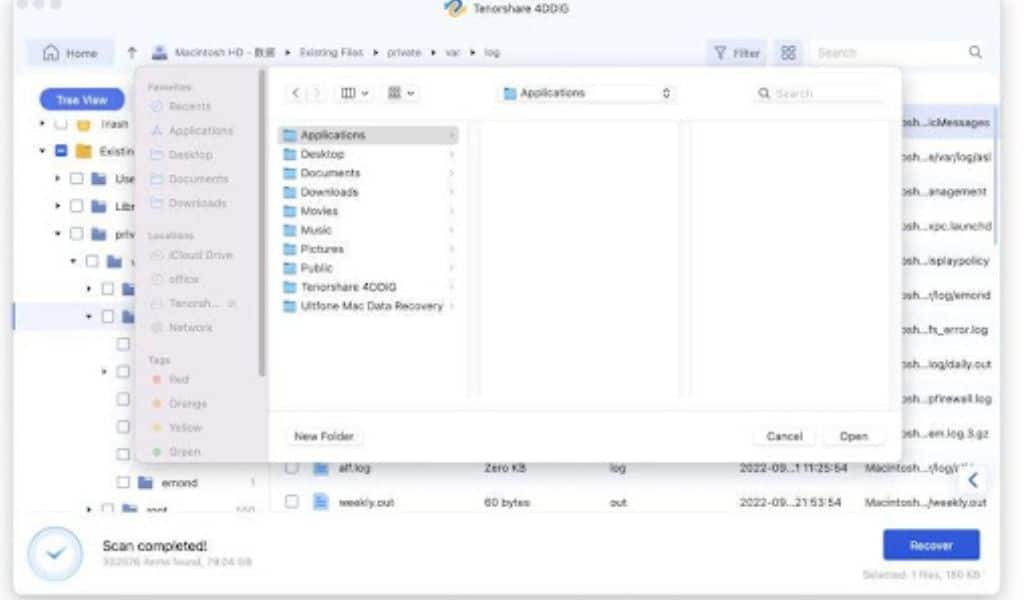Select Documents in dialog sidebar favorites

(198, 178)
